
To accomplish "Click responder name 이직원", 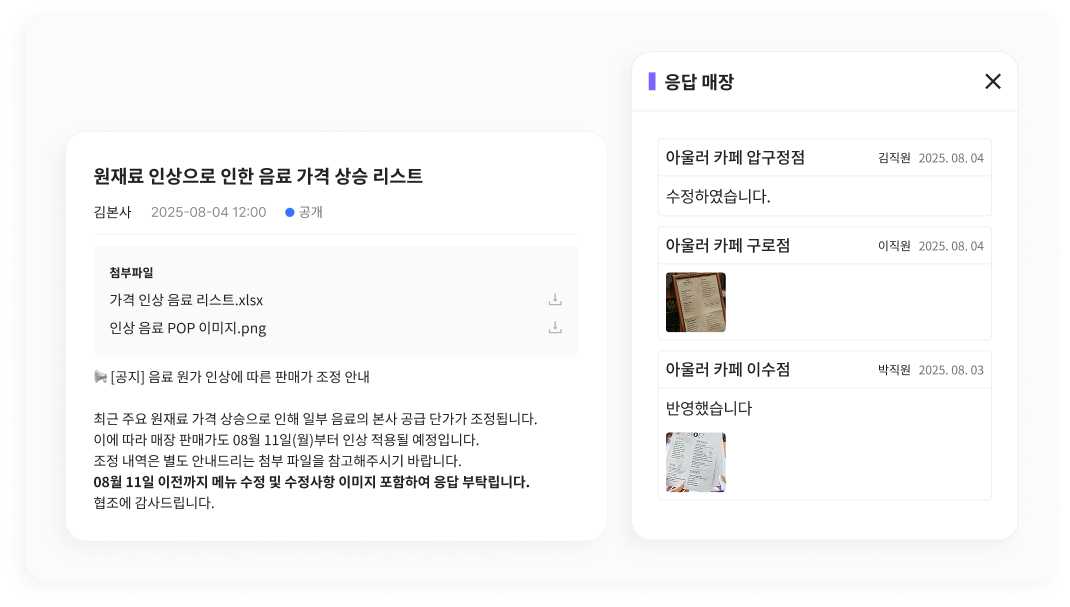I will pos(894,246).
